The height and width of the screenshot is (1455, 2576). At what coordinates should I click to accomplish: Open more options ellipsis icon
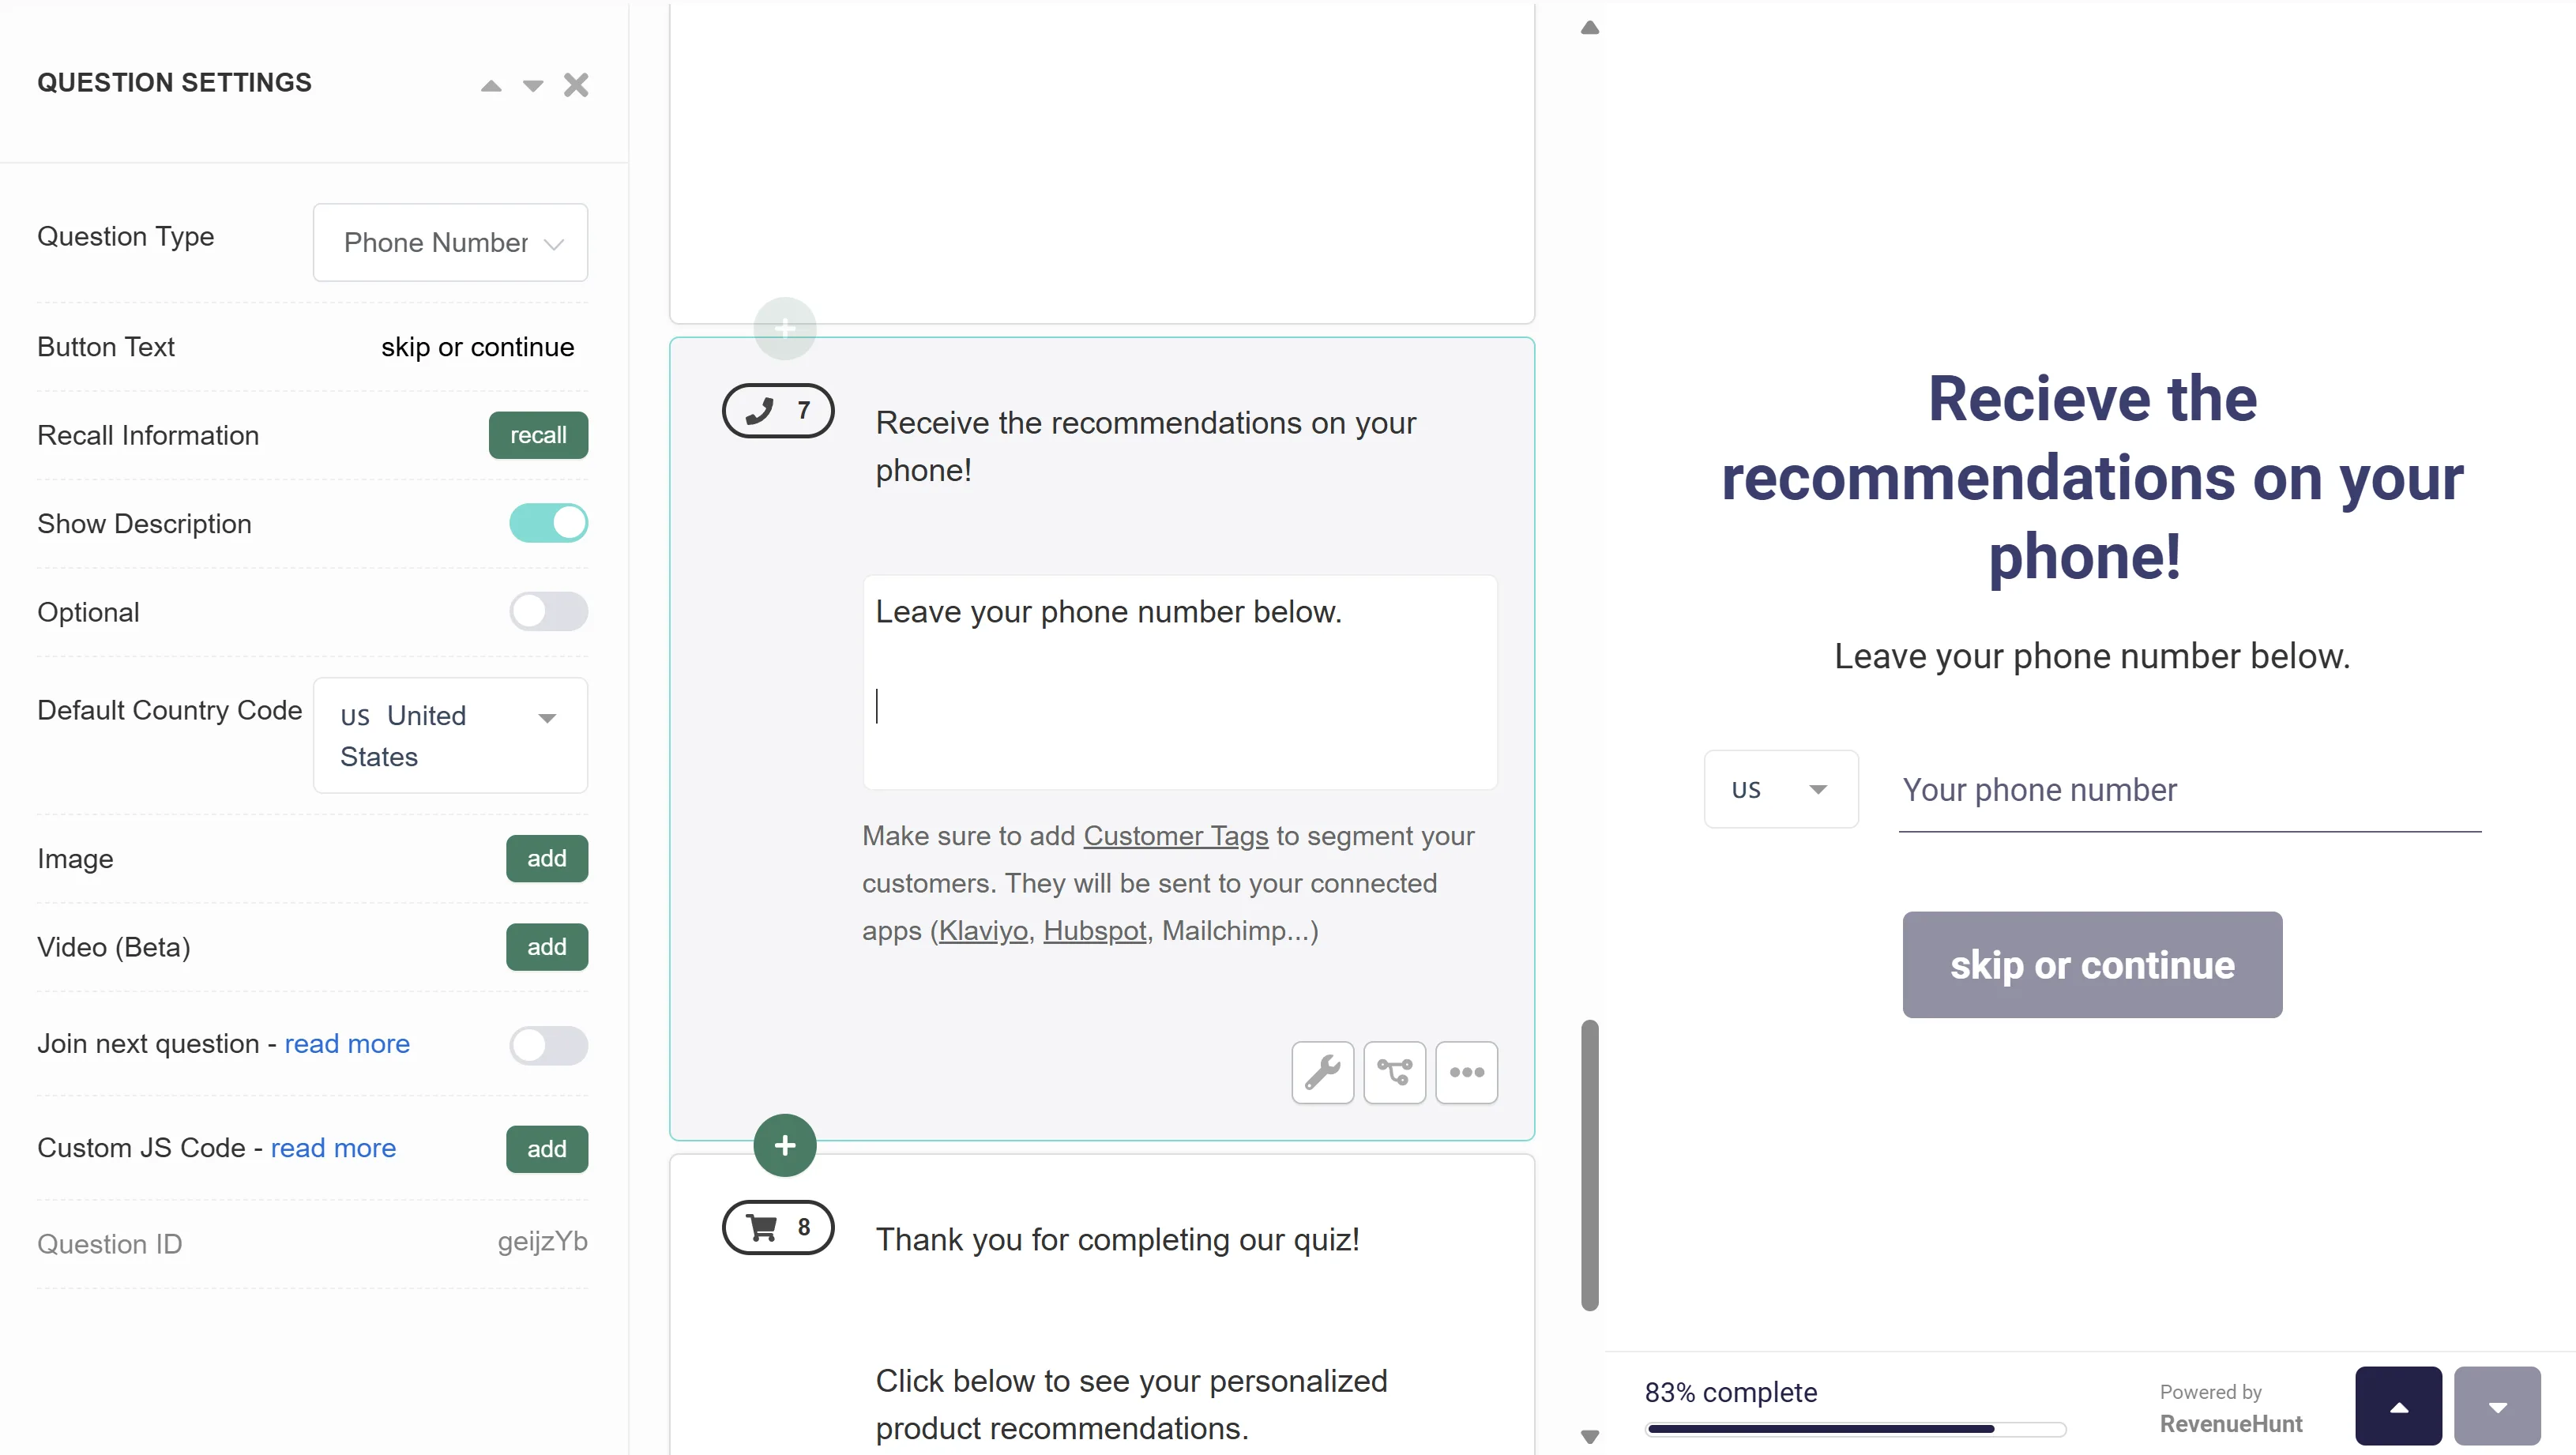[x=1467, y=1072]
